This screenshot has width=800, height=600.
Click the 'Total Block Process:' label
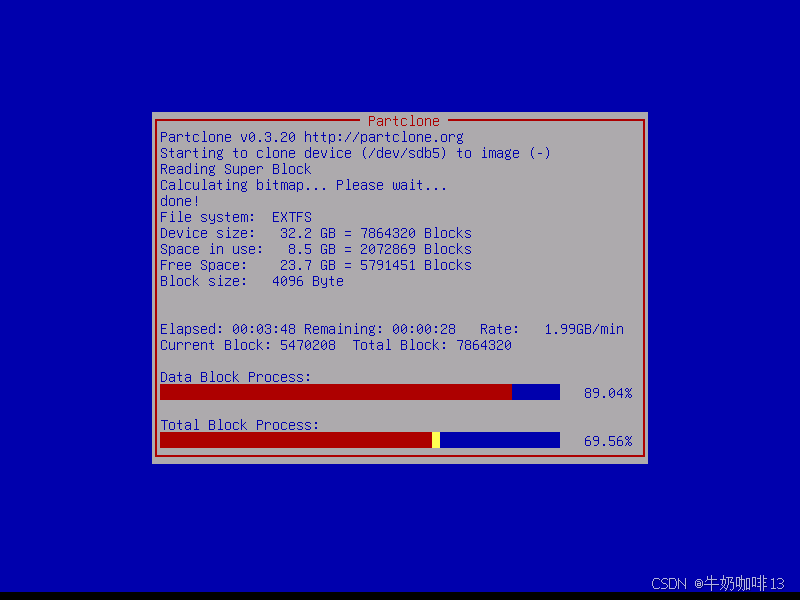pos(239,425)
